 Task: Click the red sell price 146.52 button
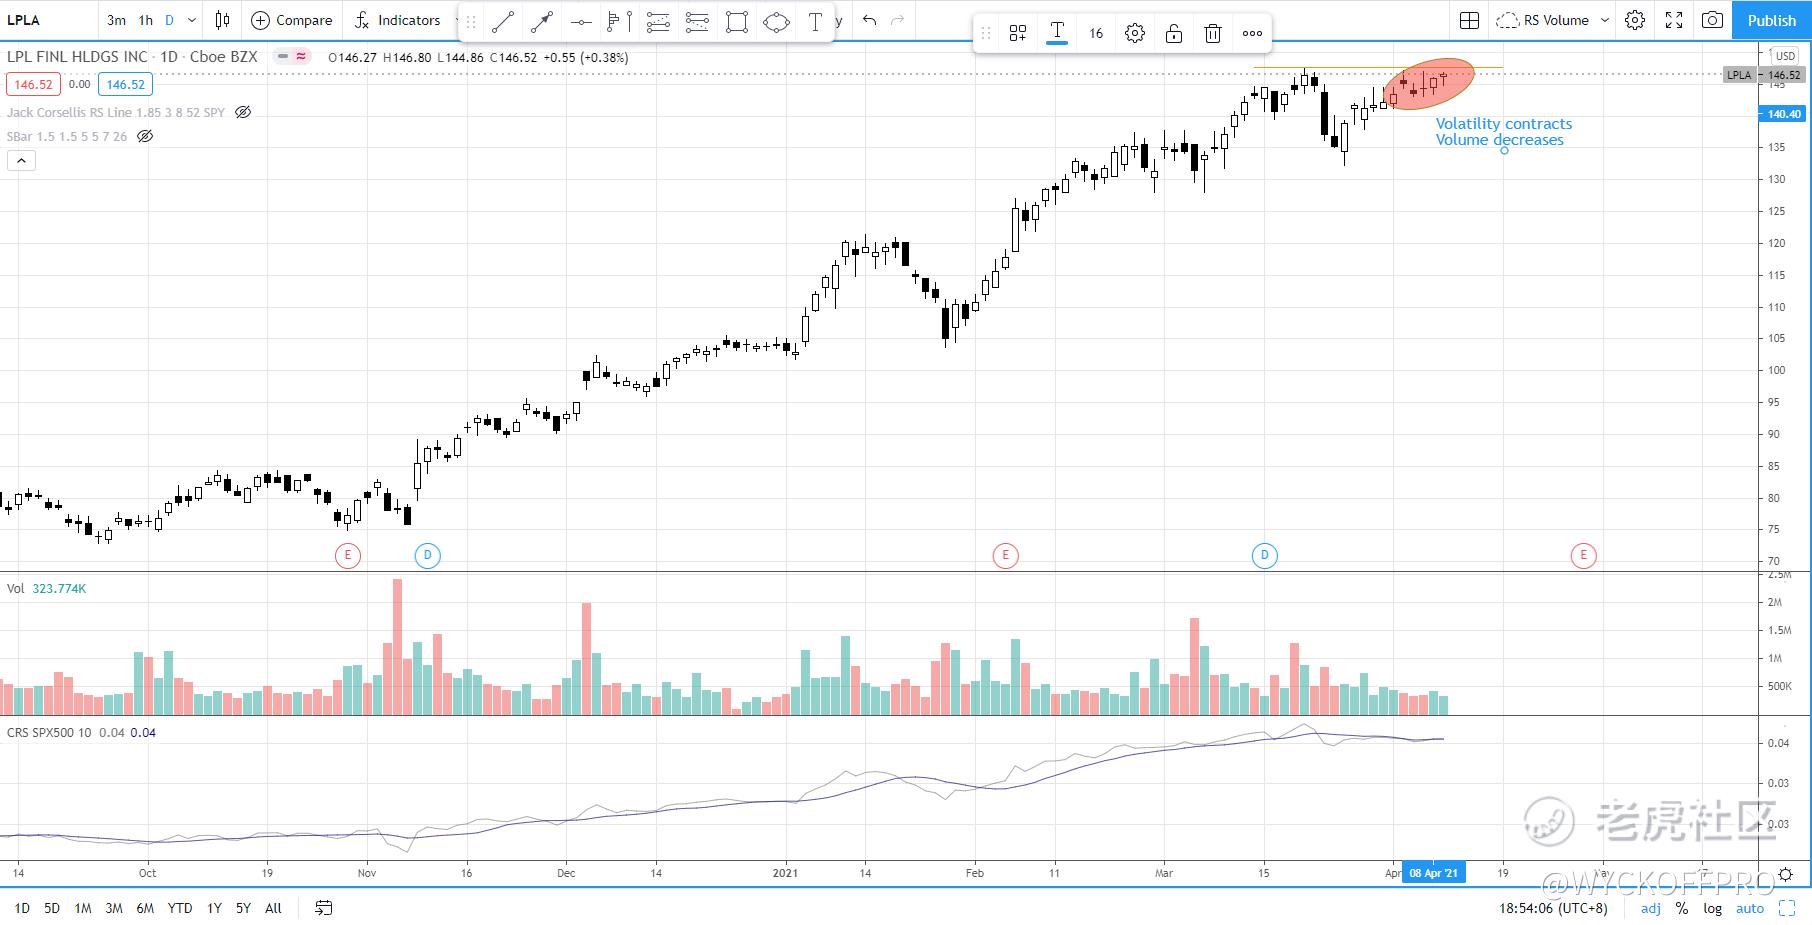pyautogui.click(x=33, y=85)
